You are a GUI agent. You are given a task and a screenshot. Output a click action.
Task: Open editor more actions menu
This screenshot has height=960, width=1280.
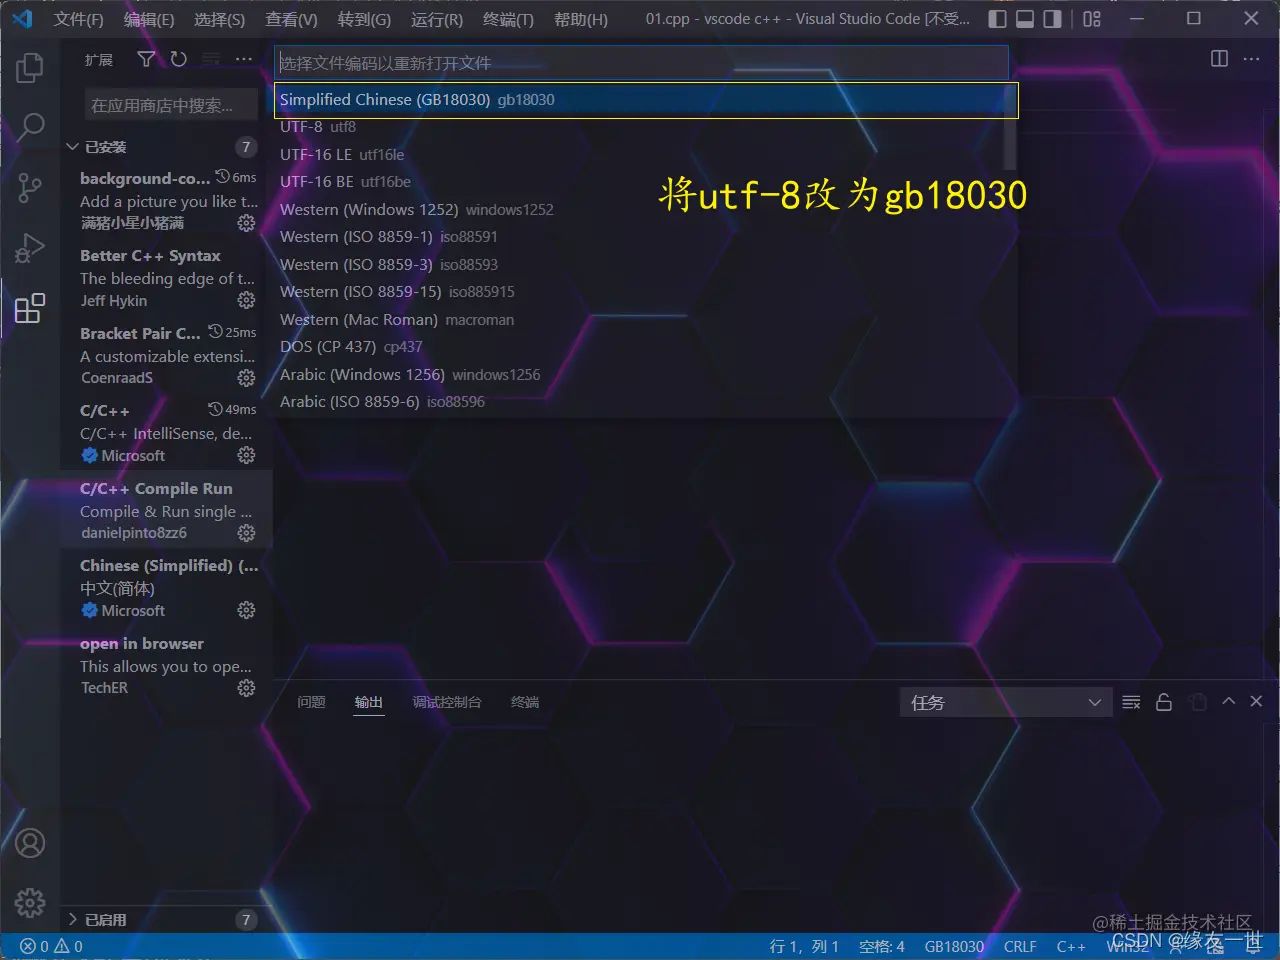click(x=1251, y=59)
